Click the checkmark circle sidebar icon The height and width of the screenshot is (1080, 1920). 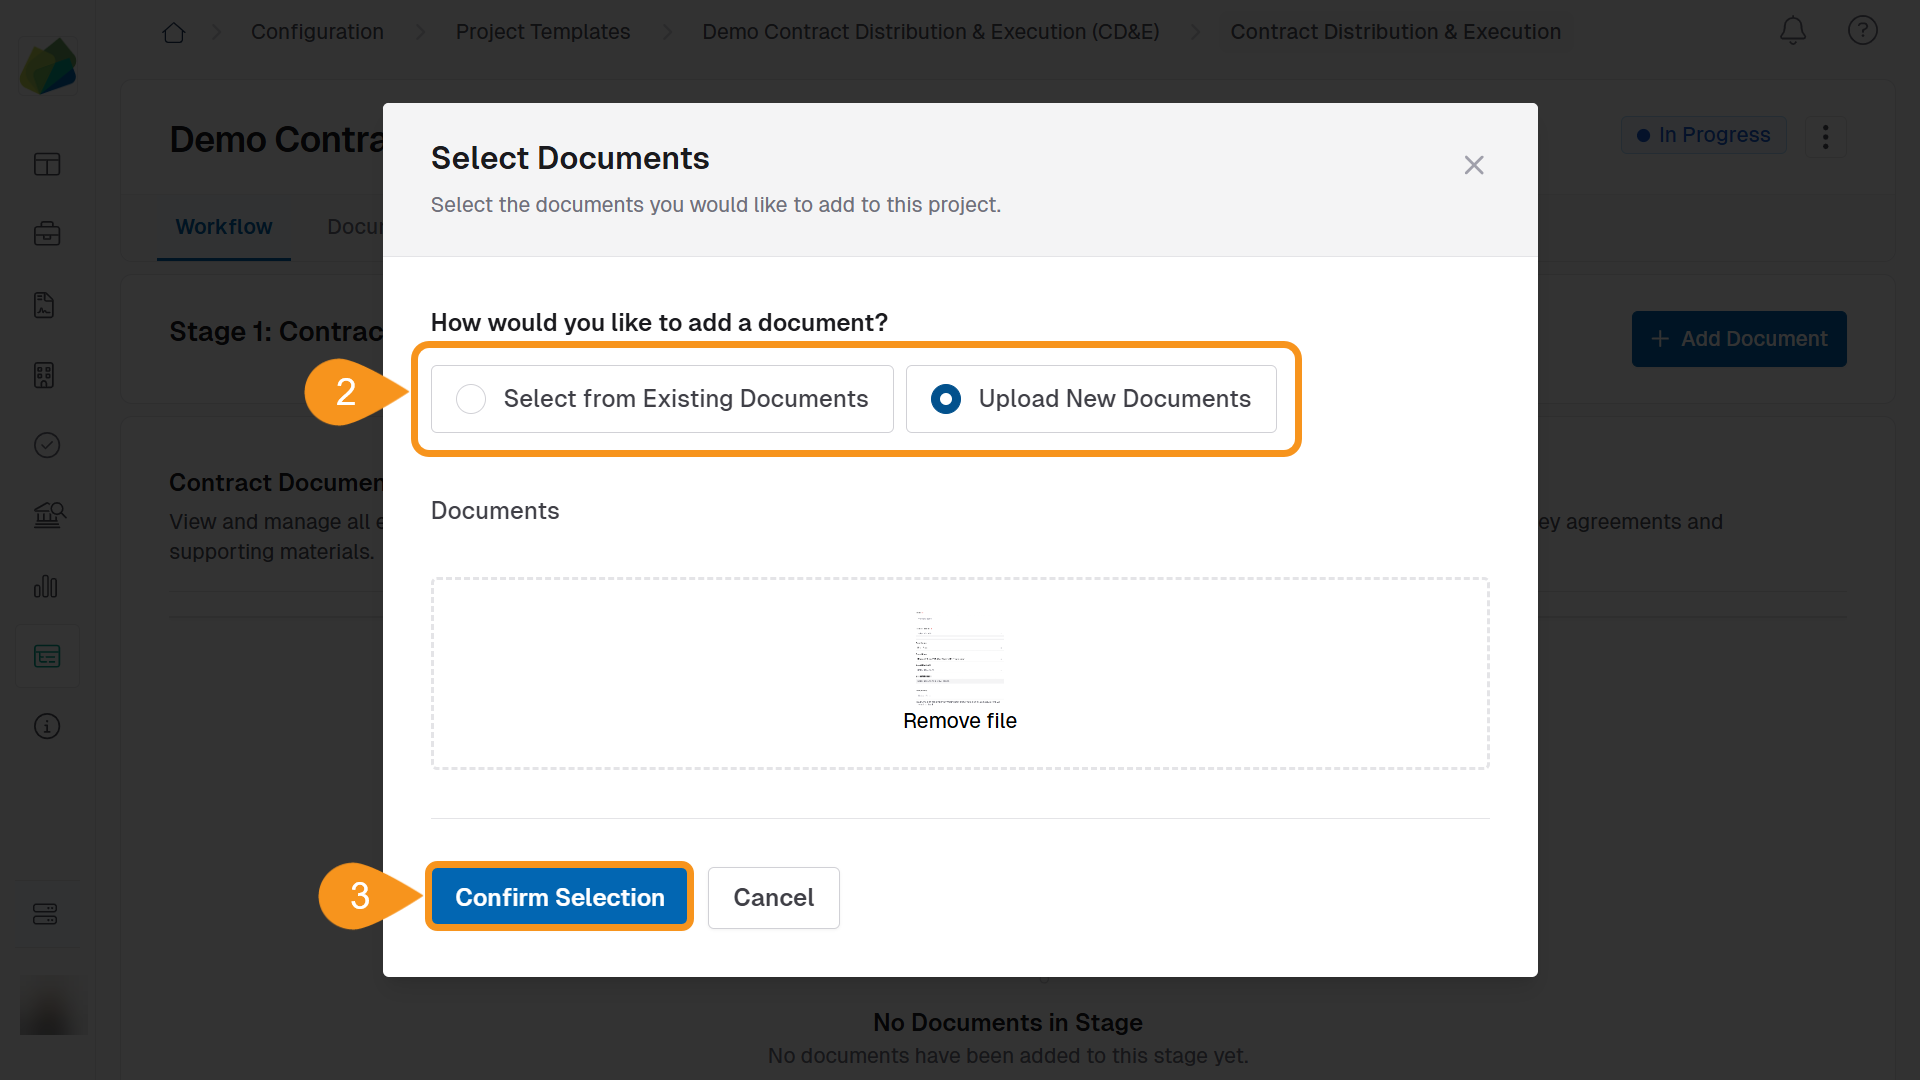point(47,445)
